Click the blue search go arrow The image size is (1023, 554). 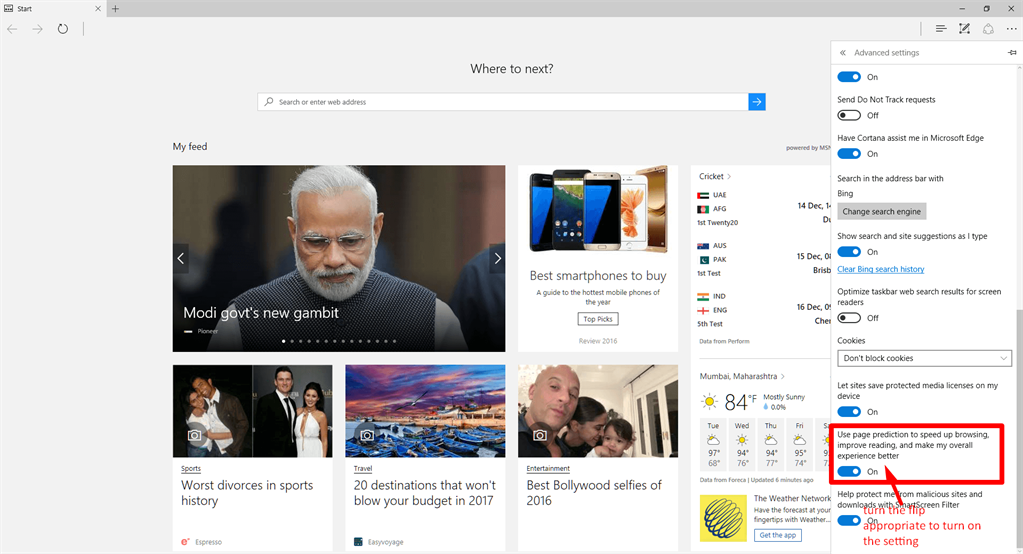pyautogui.click(x=757, y=102)
